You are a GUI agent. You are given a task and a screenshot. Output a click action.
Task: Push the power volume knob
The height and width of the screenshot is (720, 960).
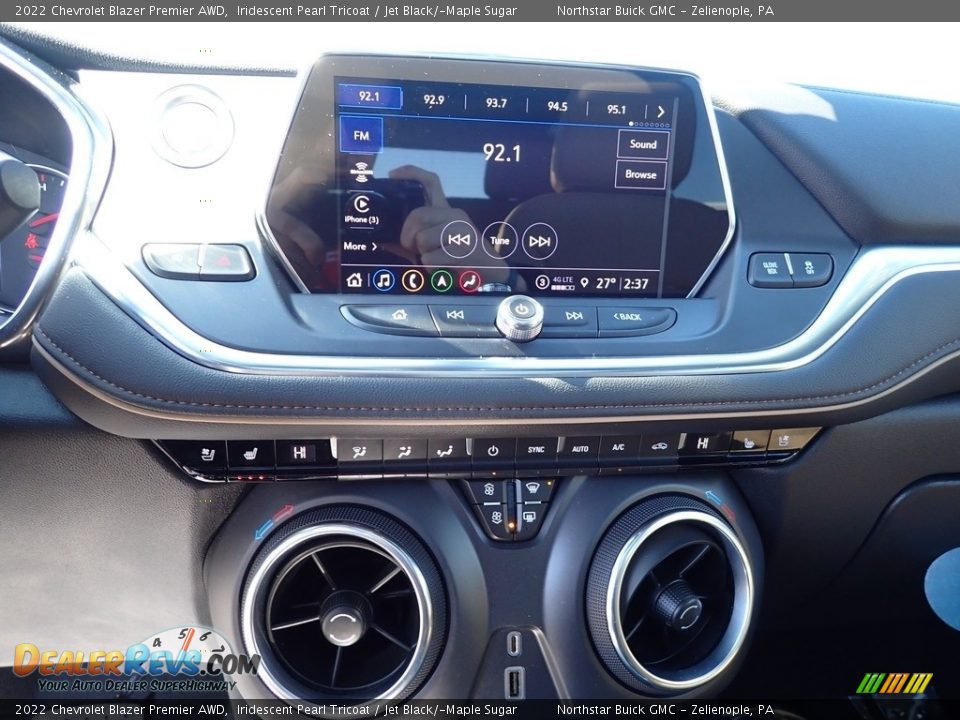[520, 317]
